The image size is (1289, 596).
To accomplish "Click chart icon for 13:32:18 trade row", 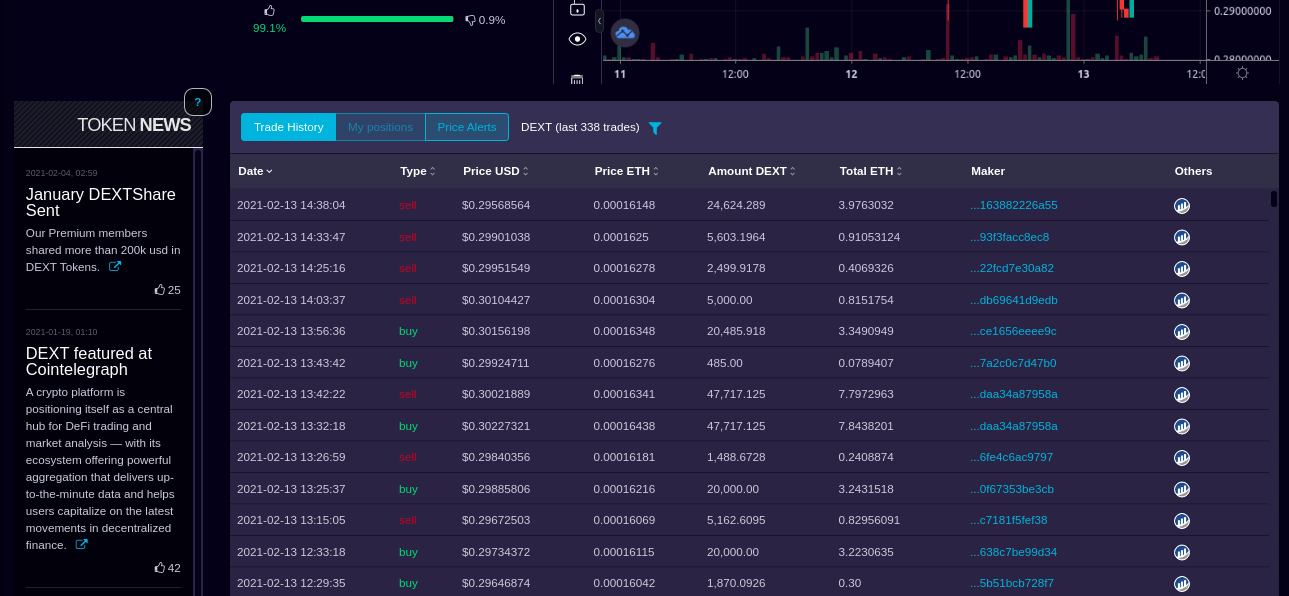I will pos(1182,426).
